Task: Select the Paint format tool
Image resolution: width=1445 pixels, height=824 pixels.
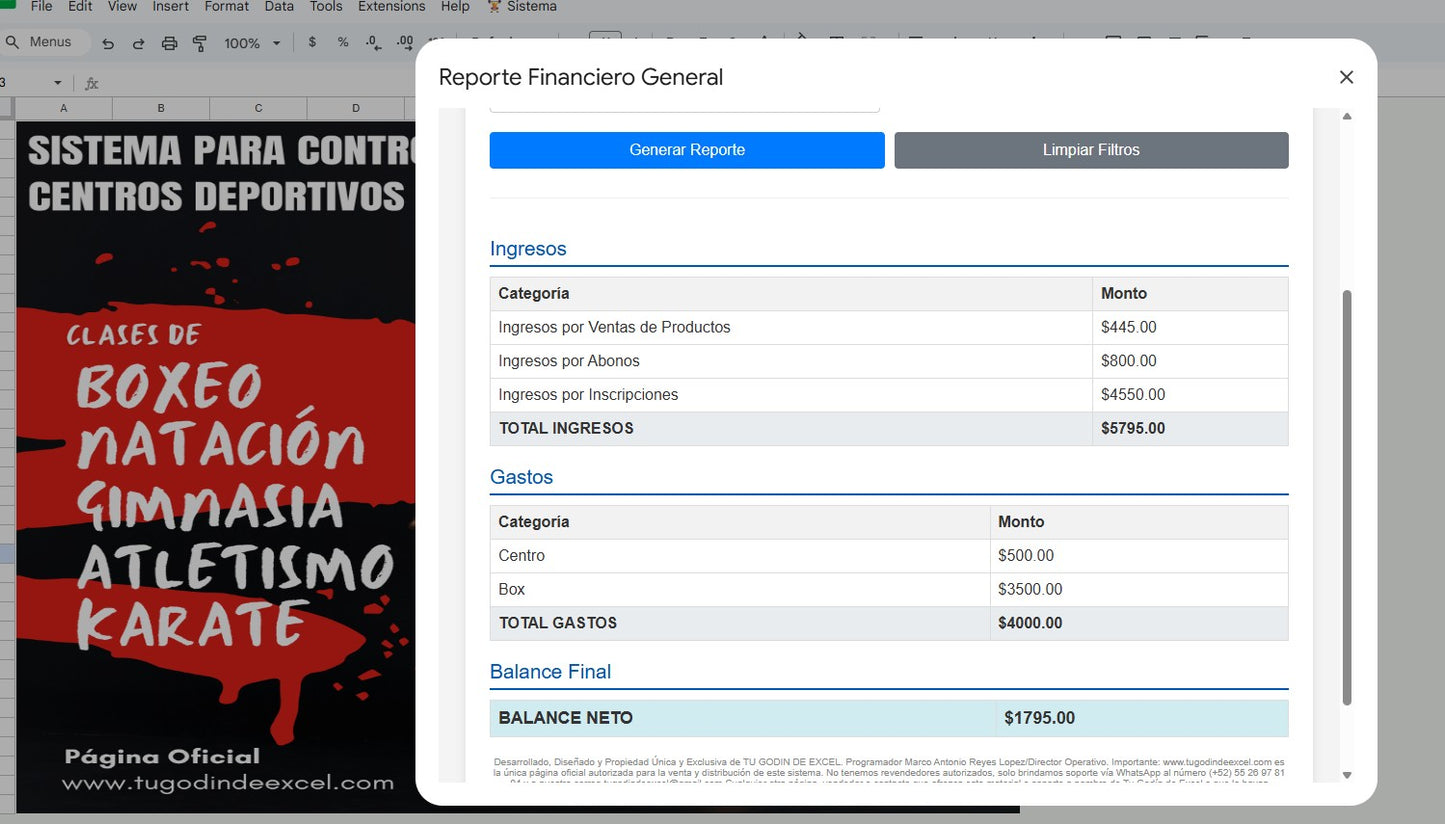Action: point(199,42)
